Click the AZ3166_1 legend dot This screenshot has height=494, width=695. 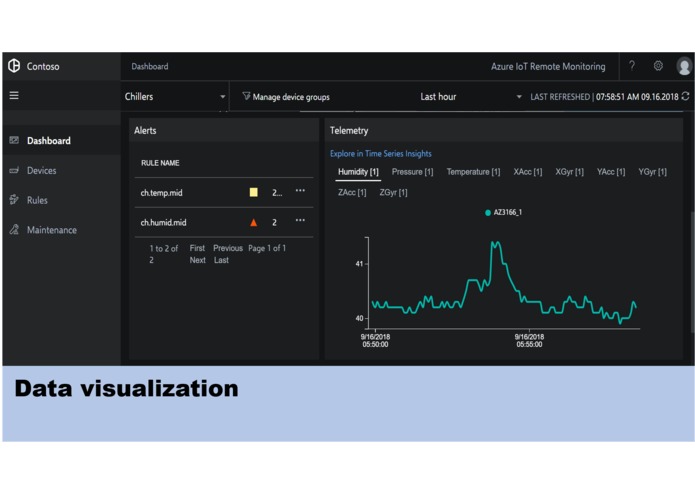pyautogui.click(x=488, y=213)
